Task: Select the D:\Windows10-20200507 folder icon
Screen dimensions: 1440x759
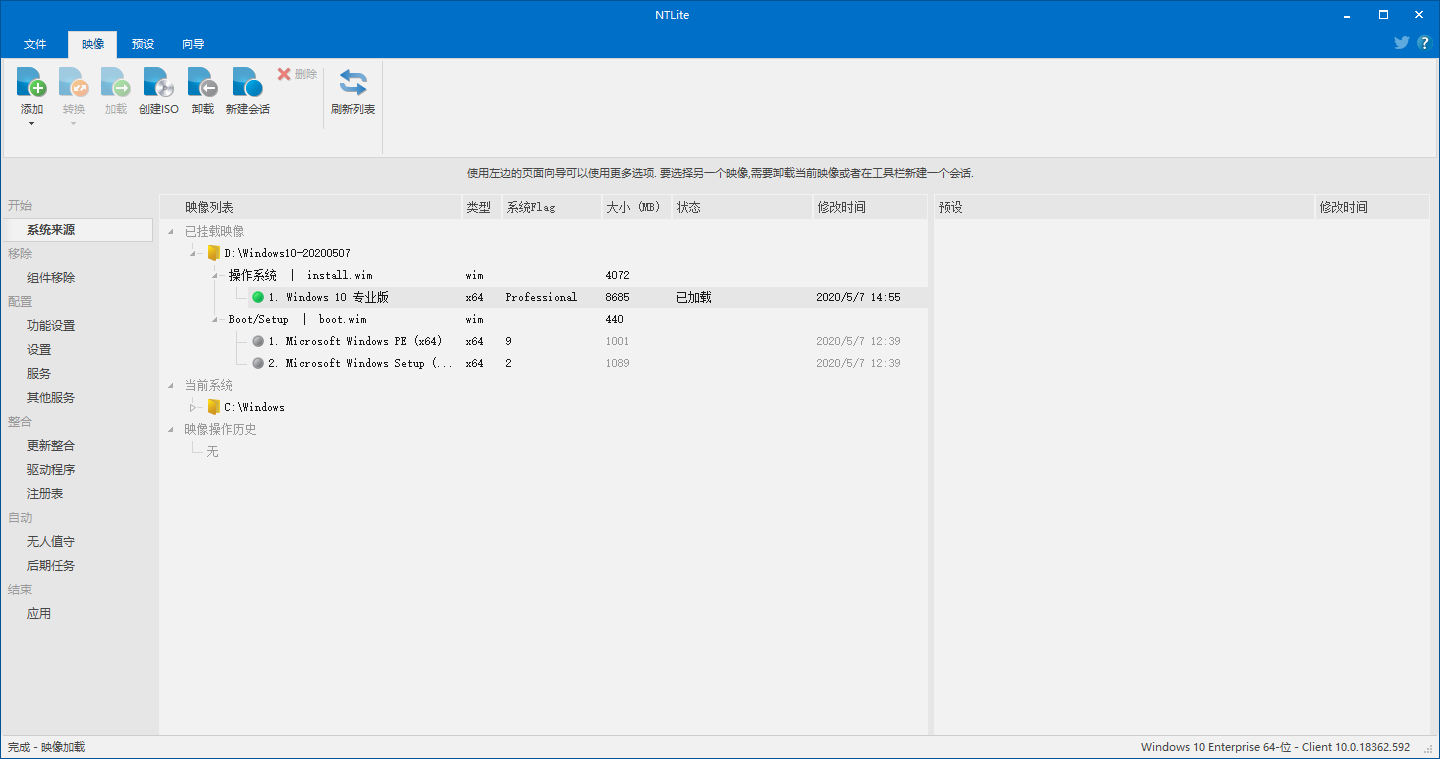Action: click(x=213, y=253)
